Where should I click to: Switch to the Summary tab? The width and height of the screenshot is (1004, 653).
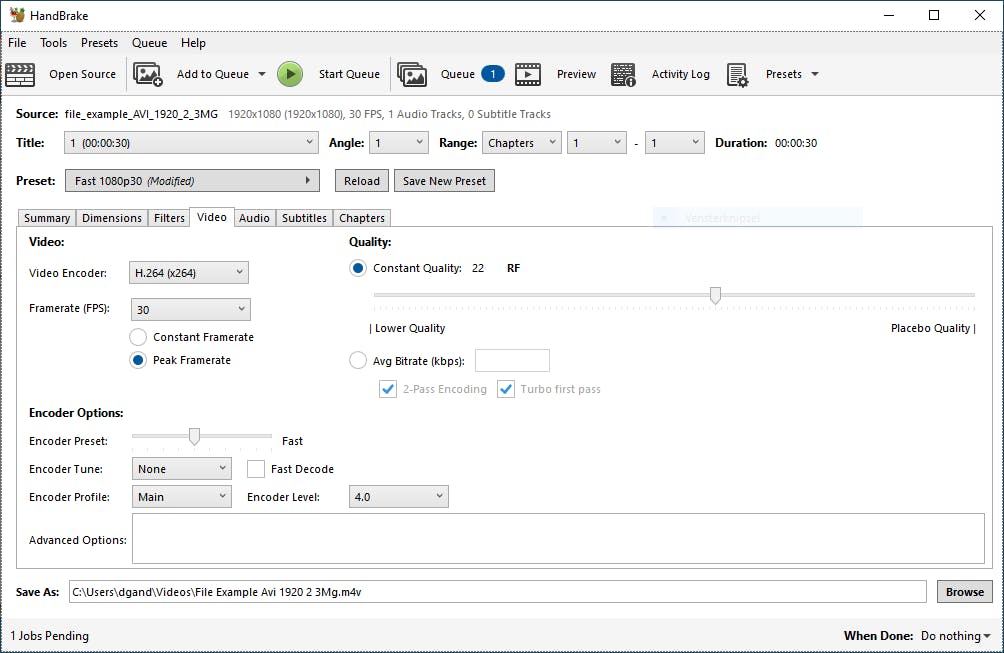(47, 218)
